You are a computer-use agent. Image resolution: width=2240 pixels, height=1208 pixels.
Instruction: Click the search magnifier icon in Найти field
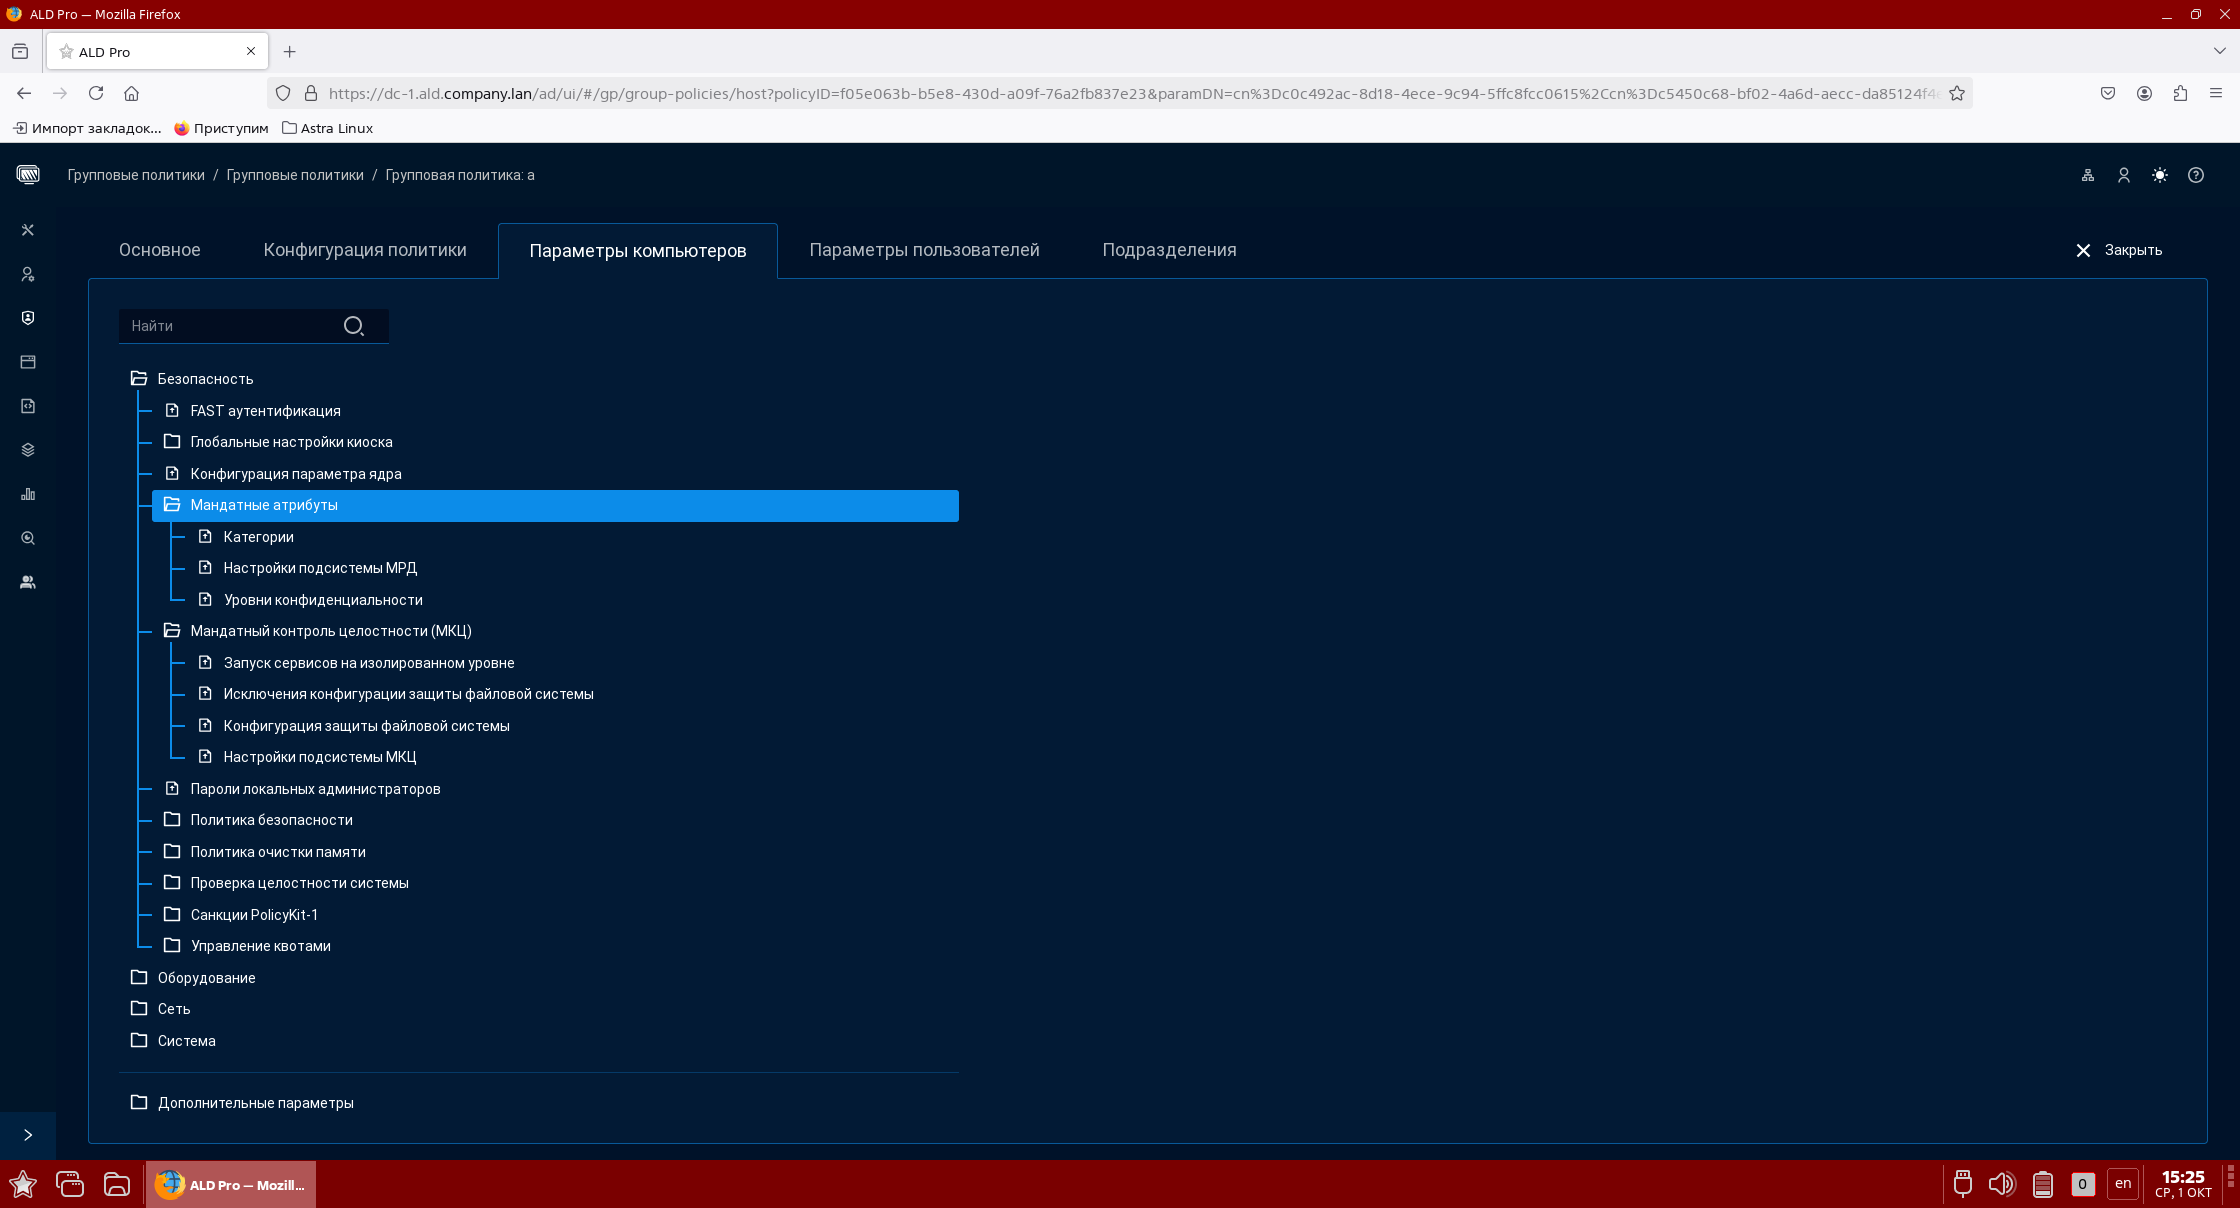tap(353, 326)
